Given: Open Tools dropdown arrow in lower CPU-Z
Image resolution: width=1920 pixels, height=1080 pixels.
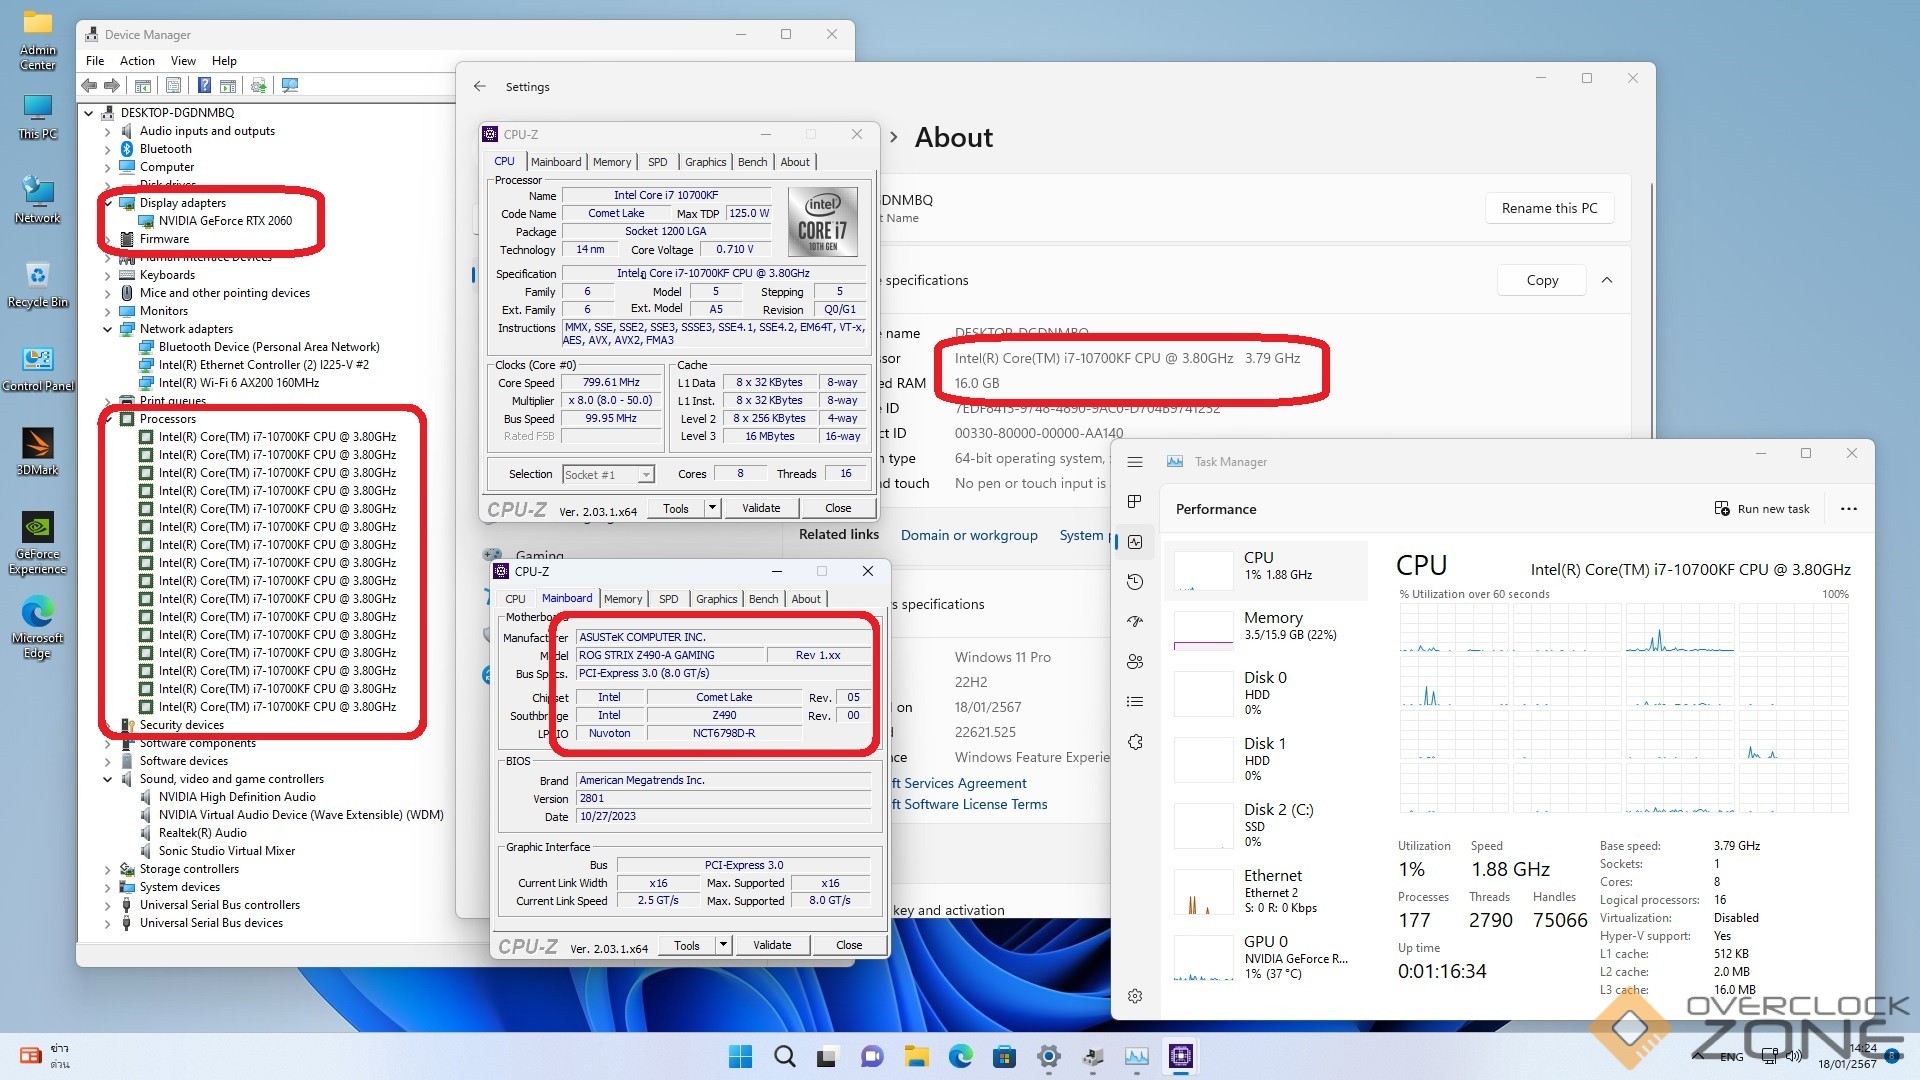Looking at the screenshot, I should tap(724, 945).
